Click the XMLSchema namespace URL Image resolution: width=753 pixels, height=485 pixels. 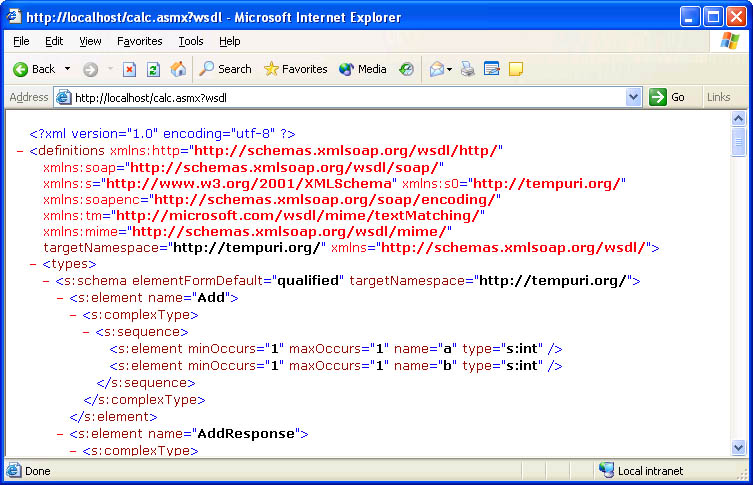coord(249,183)
